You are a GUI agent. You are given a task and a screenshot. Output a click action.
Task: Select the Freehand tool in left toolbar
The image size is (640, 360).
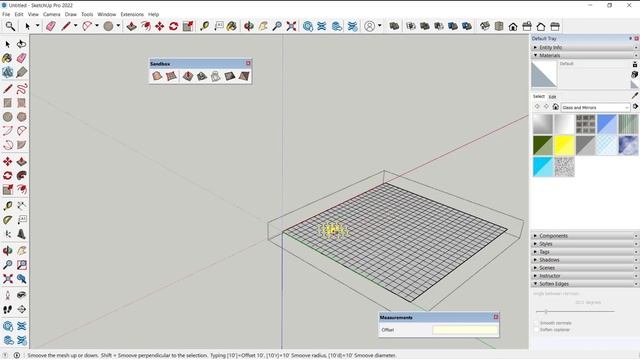click(22, 88)
